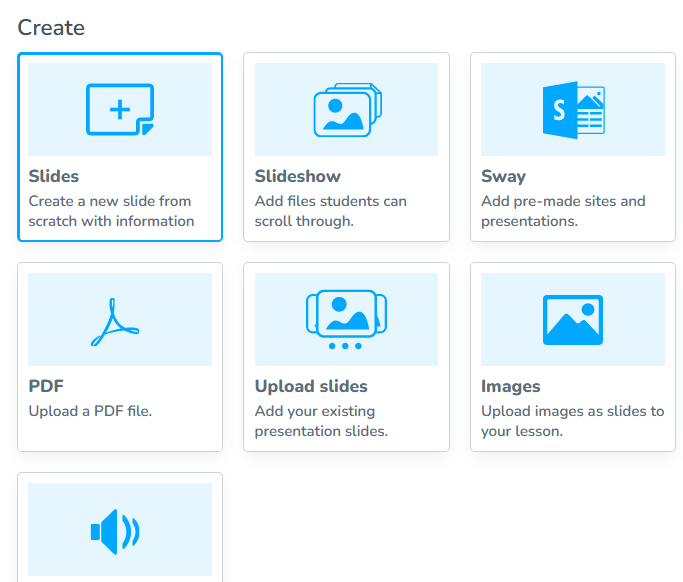Click the 'Create' section heading

click(x=51, y=27)
